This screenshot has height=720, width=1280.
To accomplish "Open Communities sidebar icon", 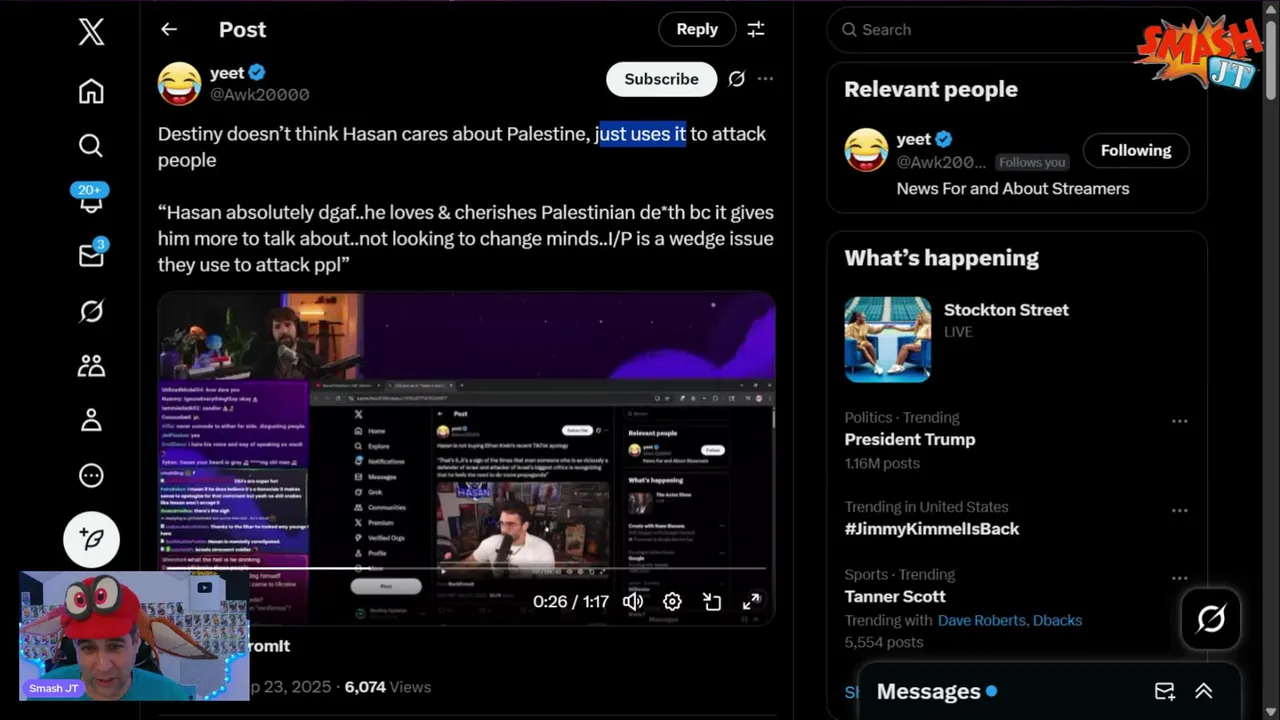I will click(91, 366).
